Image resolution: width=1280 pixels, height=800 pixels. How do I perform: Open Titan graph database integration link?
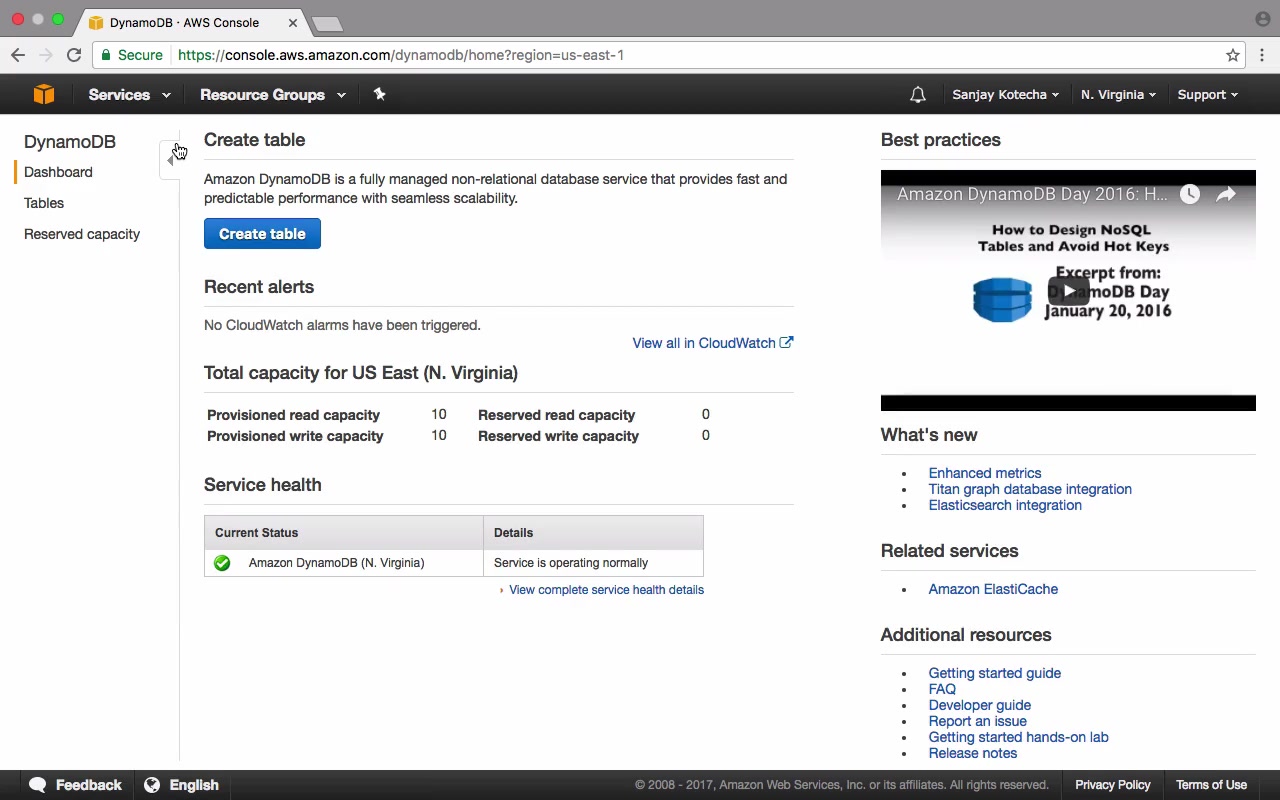tap(1030, 489)
